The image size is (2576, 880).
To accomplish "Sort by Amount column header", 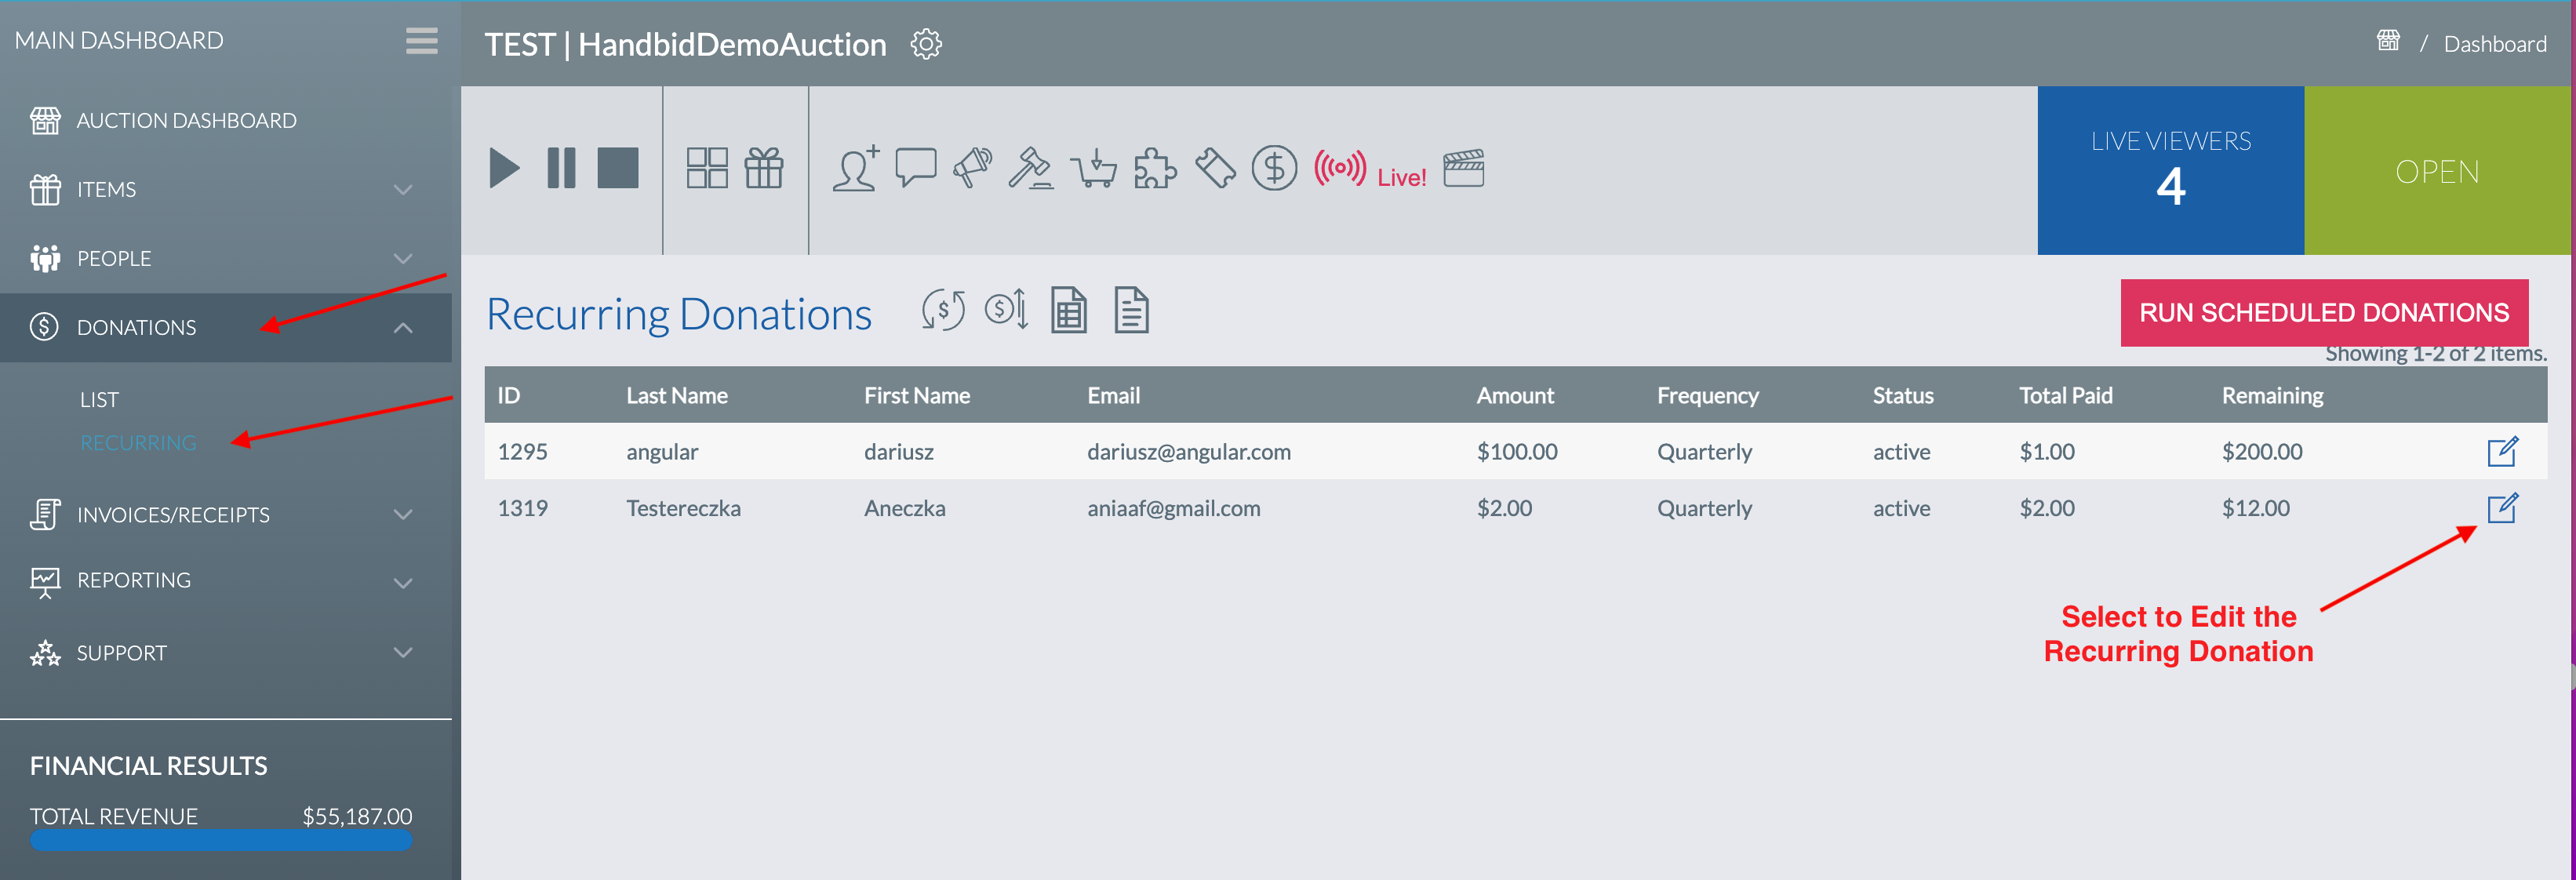I will click(x=1515, y=395).
